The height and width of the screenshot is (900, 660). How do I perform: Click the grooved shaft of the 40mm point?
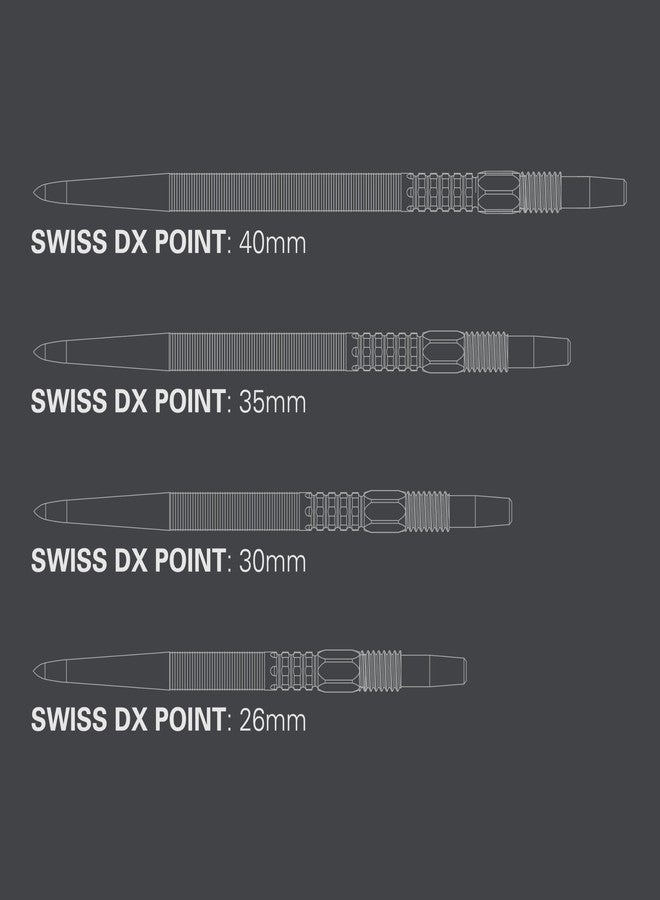coord(288,192)
